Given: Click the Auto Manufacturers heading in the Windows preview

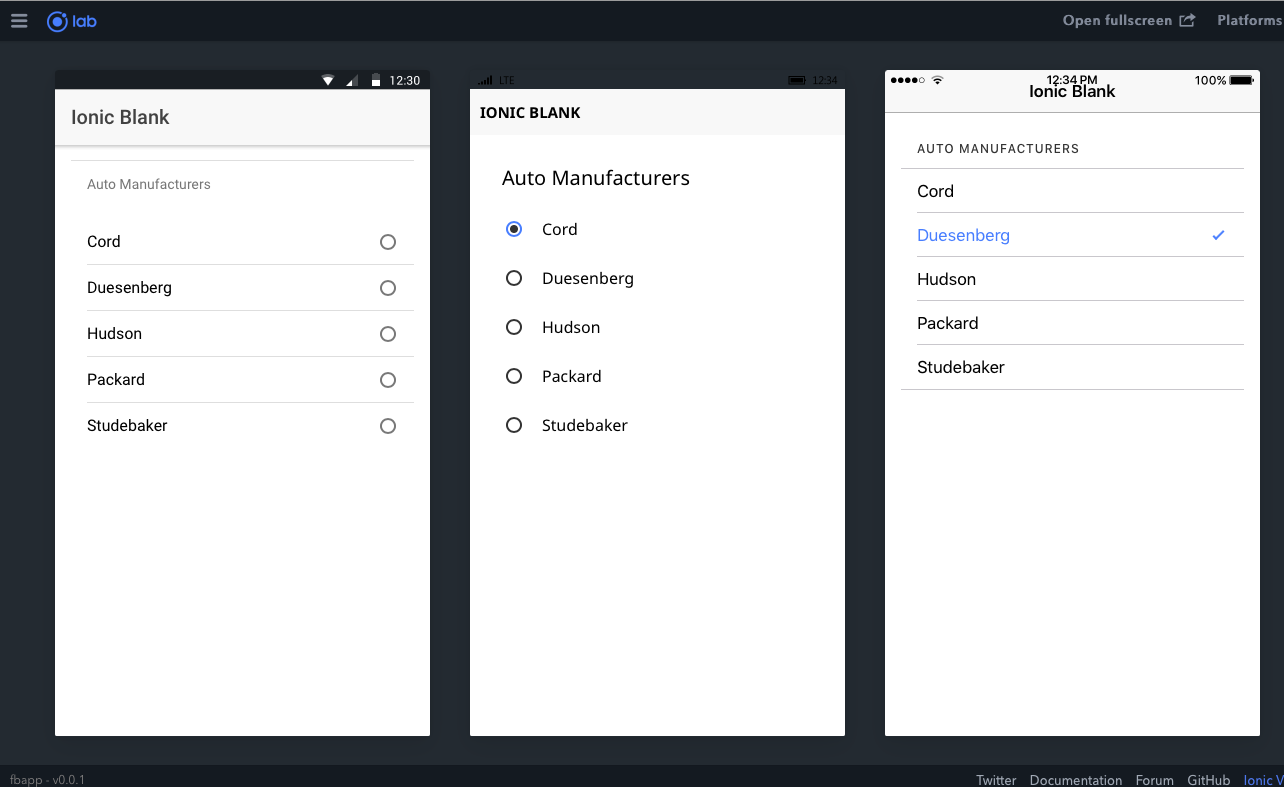Looking at the screenshot, I should tap(596, 178).
